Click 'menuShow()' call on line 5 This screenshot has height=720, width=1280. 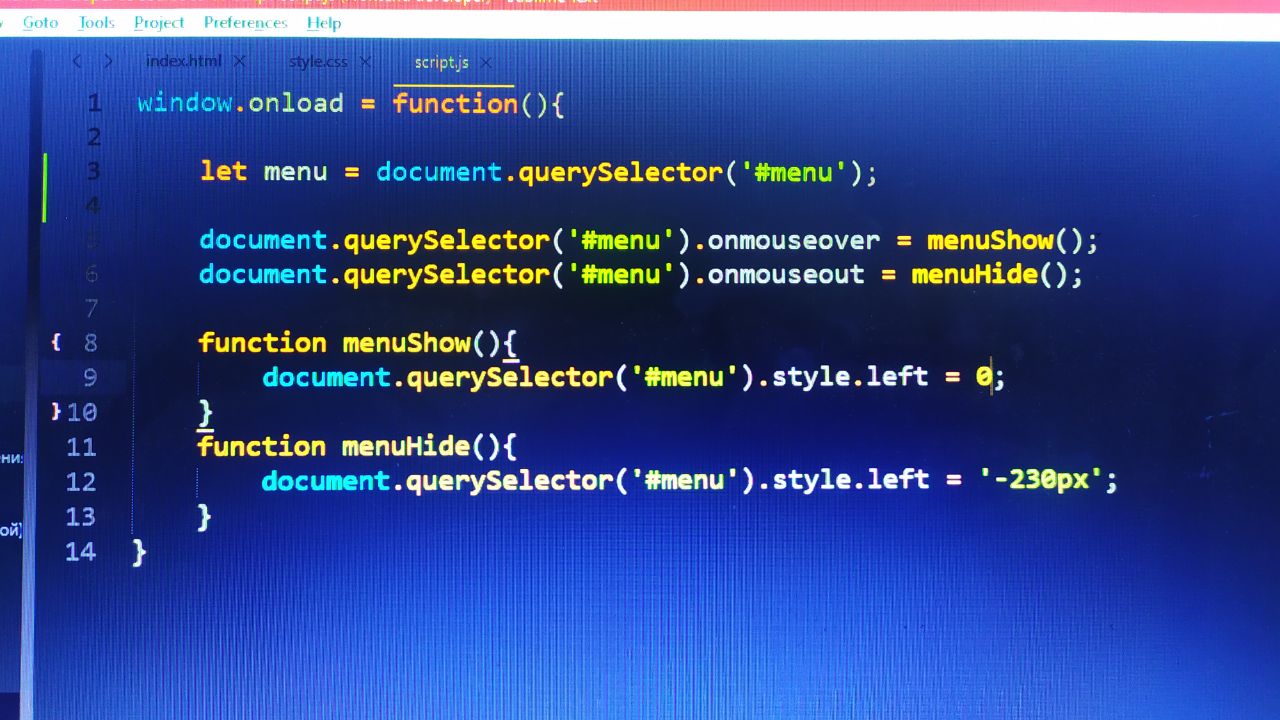click(x=1005, y=240)
